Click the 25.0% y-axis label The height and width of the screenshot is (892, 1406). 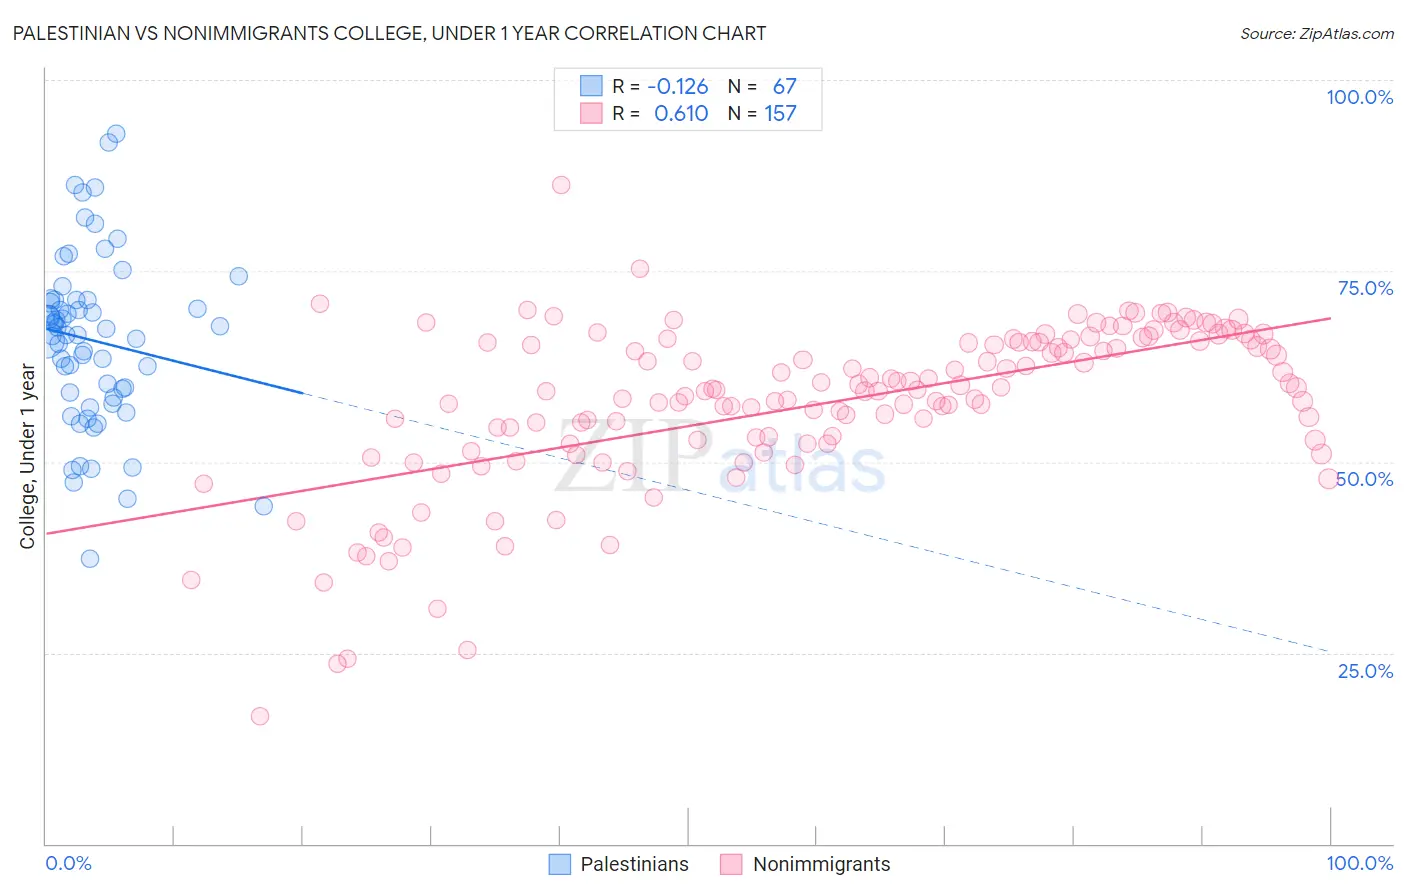(x=1365, y=671)
